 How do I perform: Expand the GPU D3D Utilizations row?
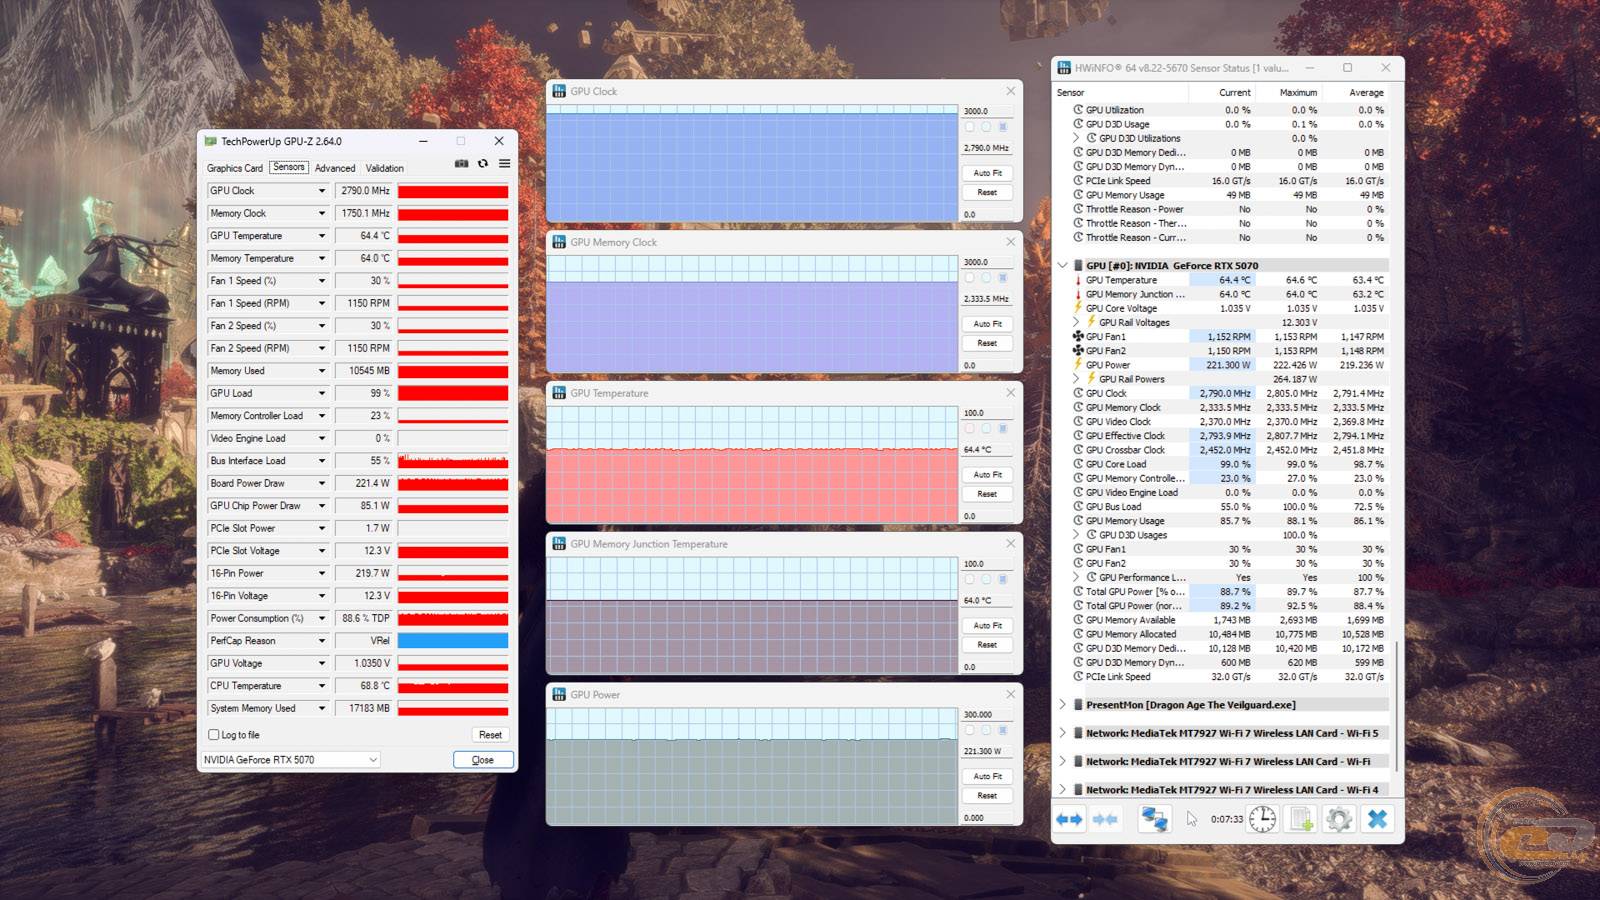[x=1076, y=138]
